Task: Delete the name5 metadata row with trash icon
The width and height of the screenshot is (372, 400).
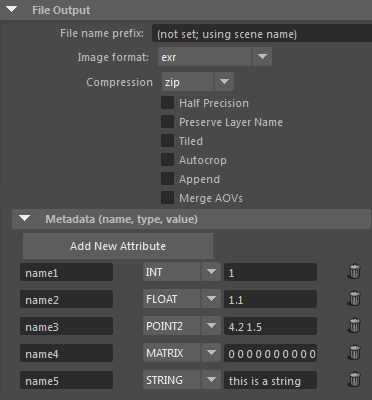Action: pos(354,380)
